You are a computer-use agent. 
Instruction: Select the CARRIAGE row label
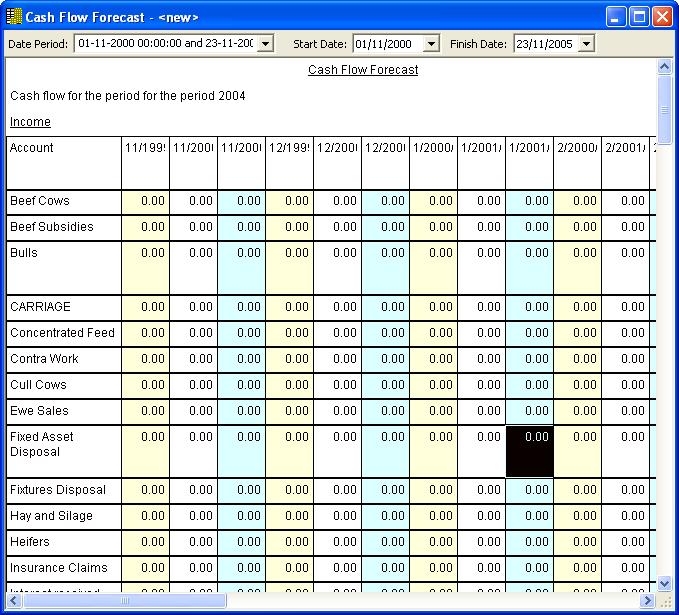tap(64, 308)
